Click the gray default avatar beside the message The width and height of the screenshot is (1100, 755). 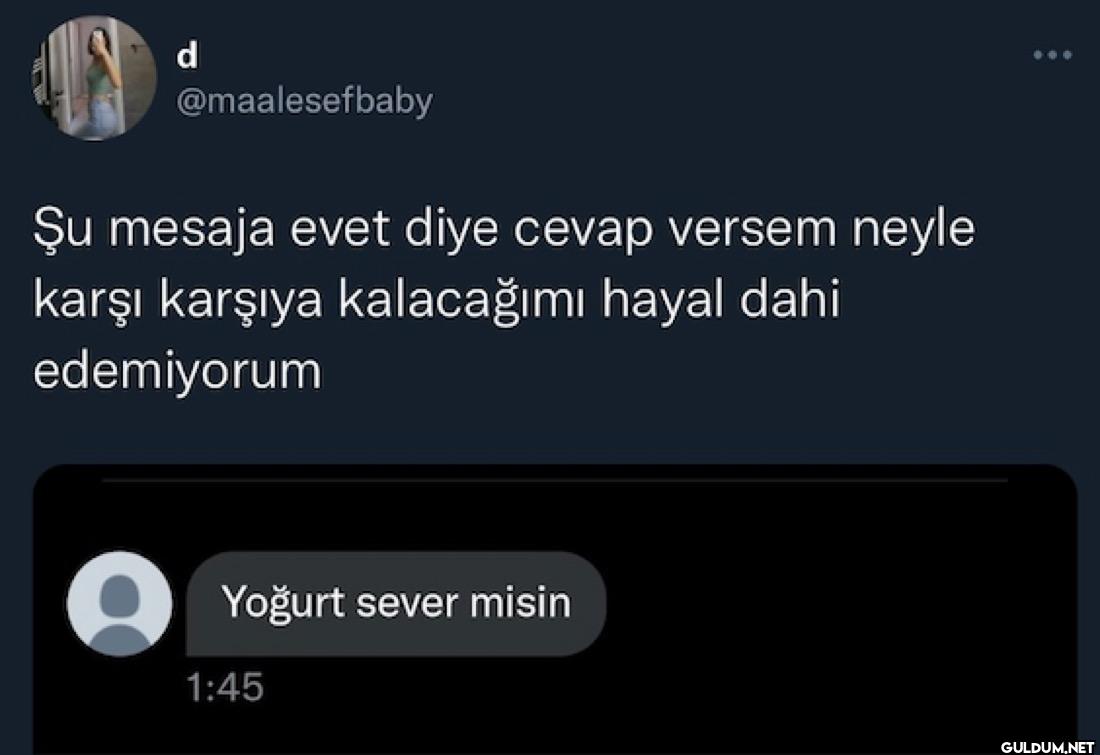click(119, 603)
